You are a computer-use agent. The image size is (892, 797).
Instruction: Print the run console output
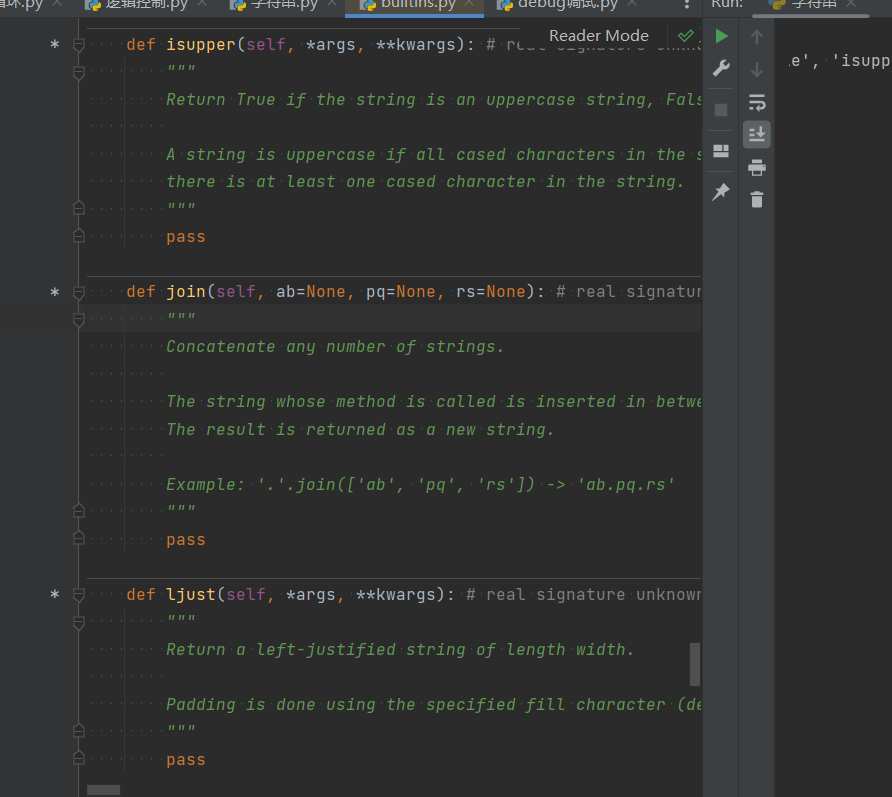[x=757, y=167]
